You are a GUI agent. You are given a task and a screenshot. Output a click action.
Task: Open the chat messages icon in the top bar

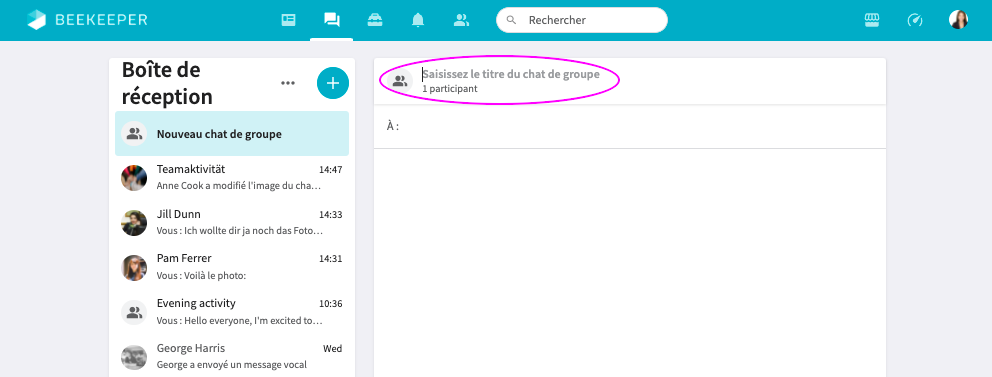point(332,20)
